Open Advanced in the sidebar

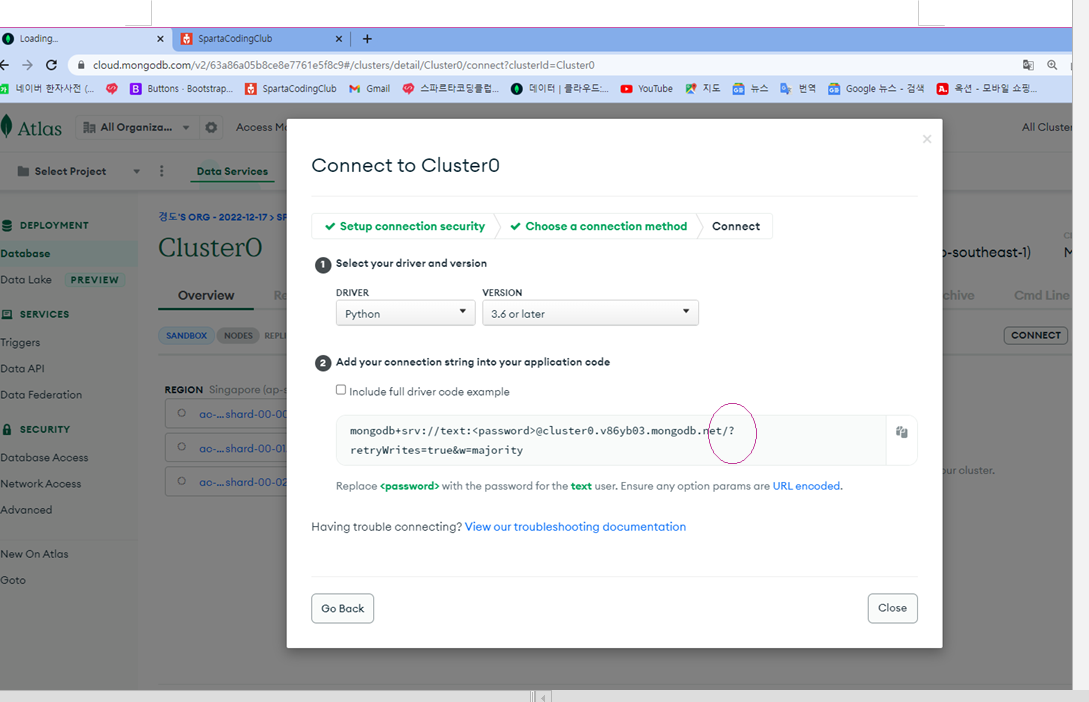26,510
